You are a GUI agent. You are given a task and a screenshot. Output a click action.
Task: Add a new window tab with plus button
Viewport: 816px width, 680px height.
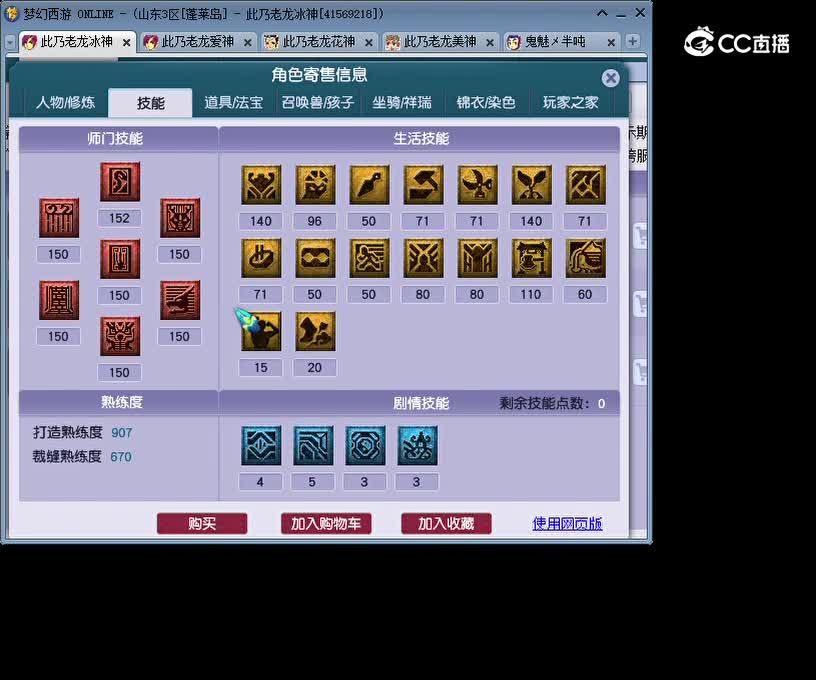click(x=632, y=41)
